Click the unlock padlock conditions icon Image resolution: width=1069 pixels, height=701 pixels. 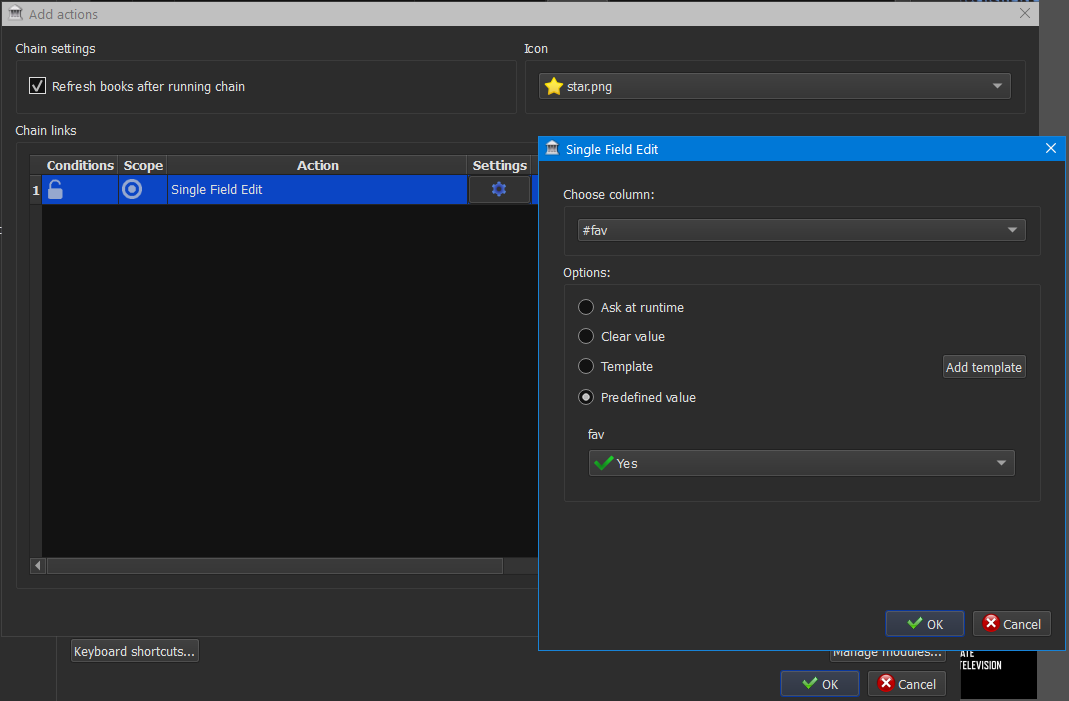56,190
